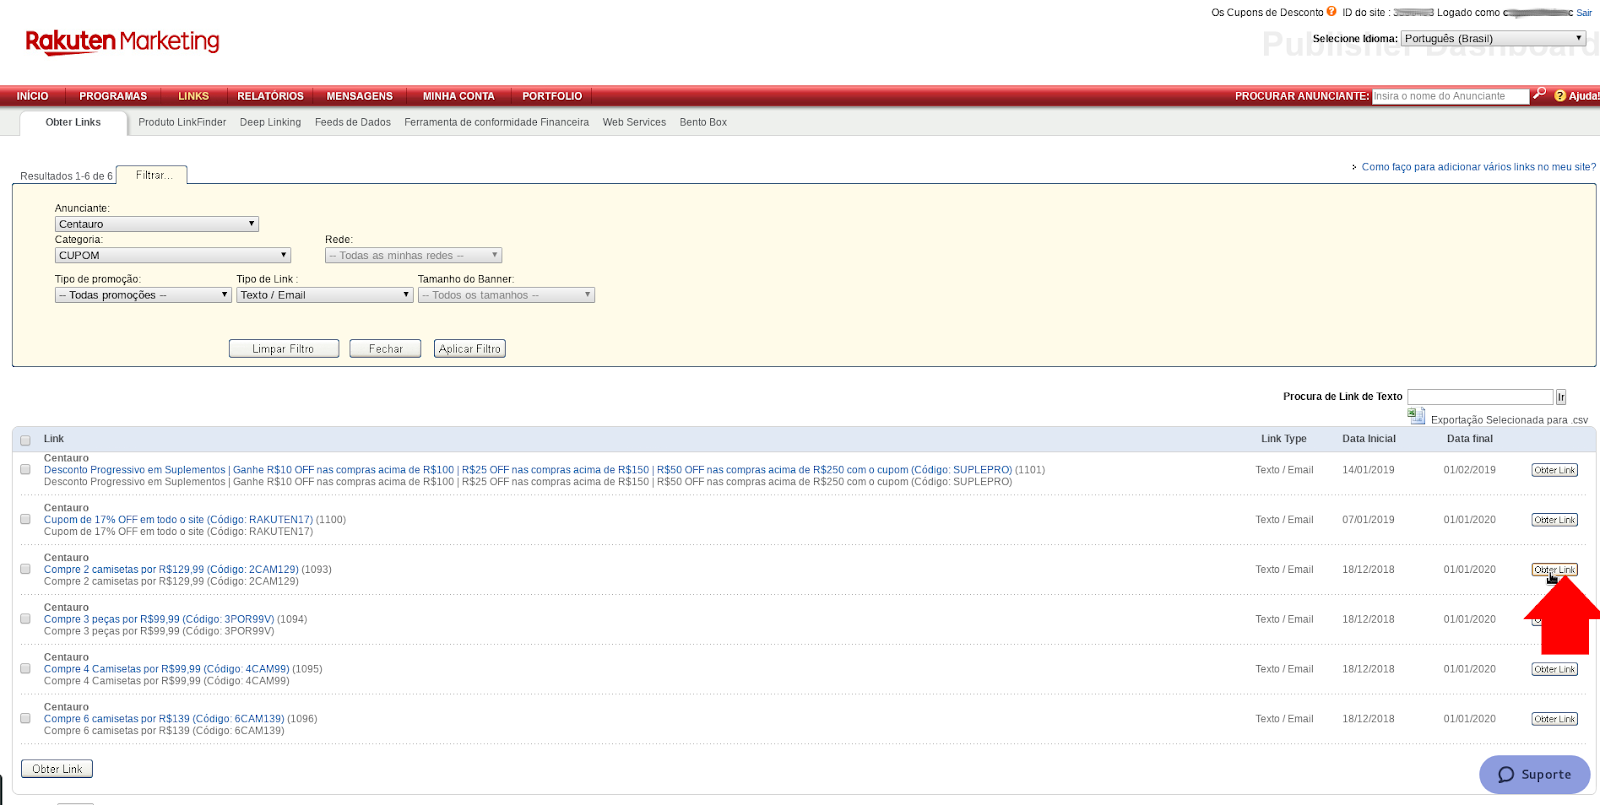Click the bottom Obter Link button
1600x805 pixels.
pyautogui.click(x=57, y=769)
